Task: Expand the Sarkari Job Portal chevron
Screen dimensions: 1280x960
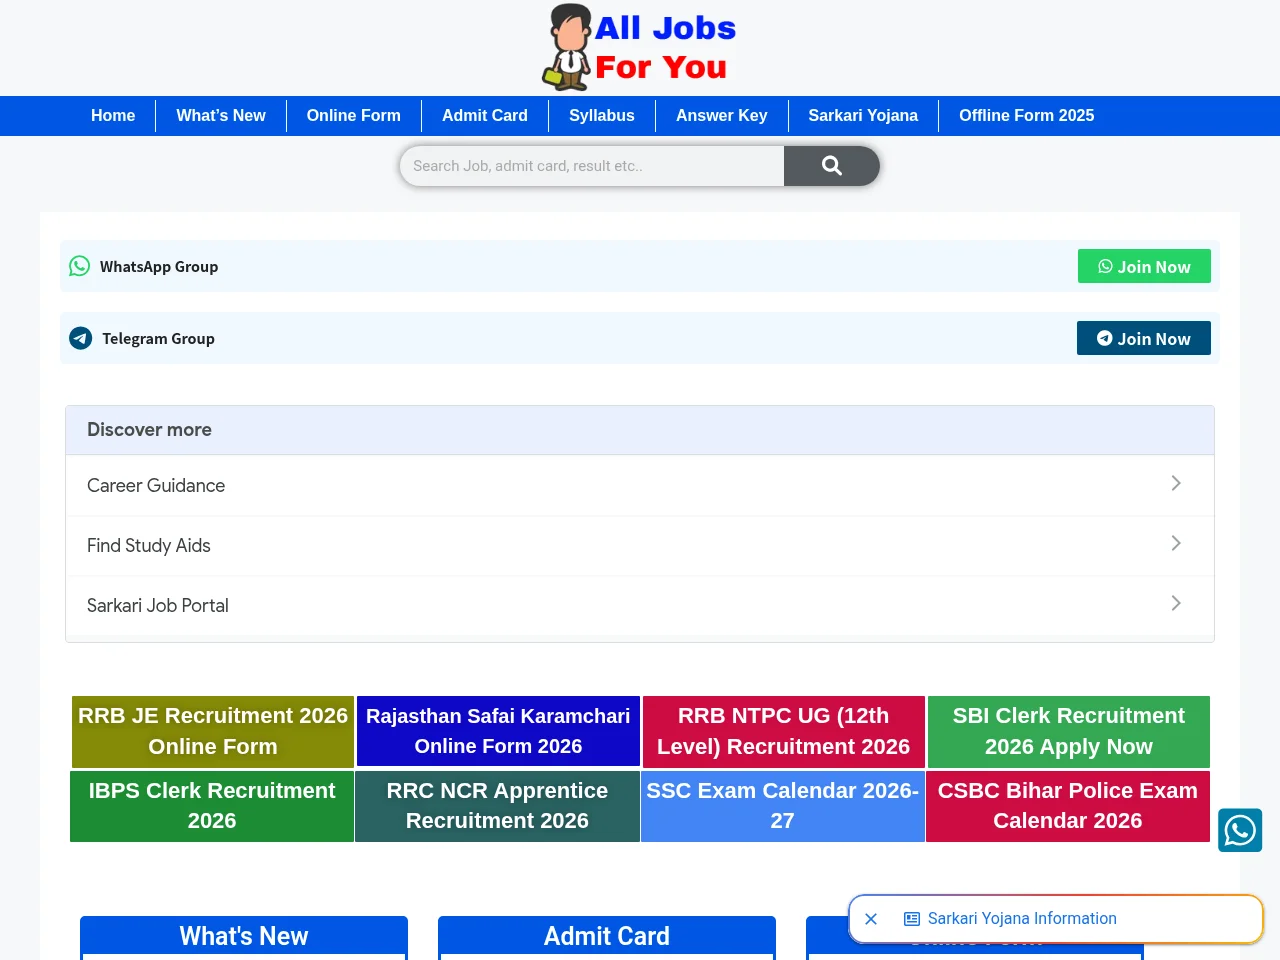Action: pyautogui.click(x=1176, y=603)
